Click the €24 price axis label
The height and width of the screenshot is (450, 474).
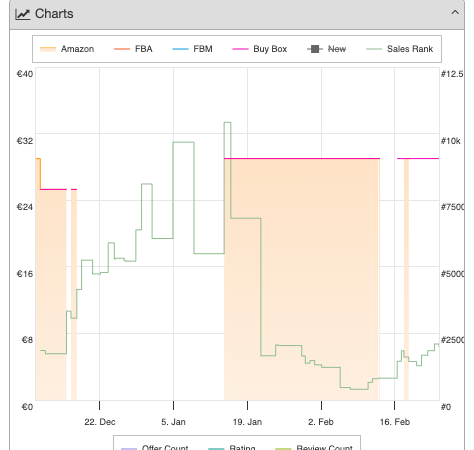click(x=25, y=207)
